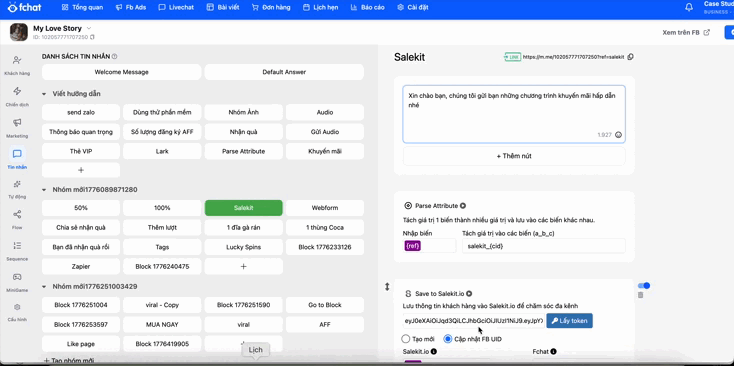Open the Default Answer block
734x366 pixels.
[x=284, y=72]
